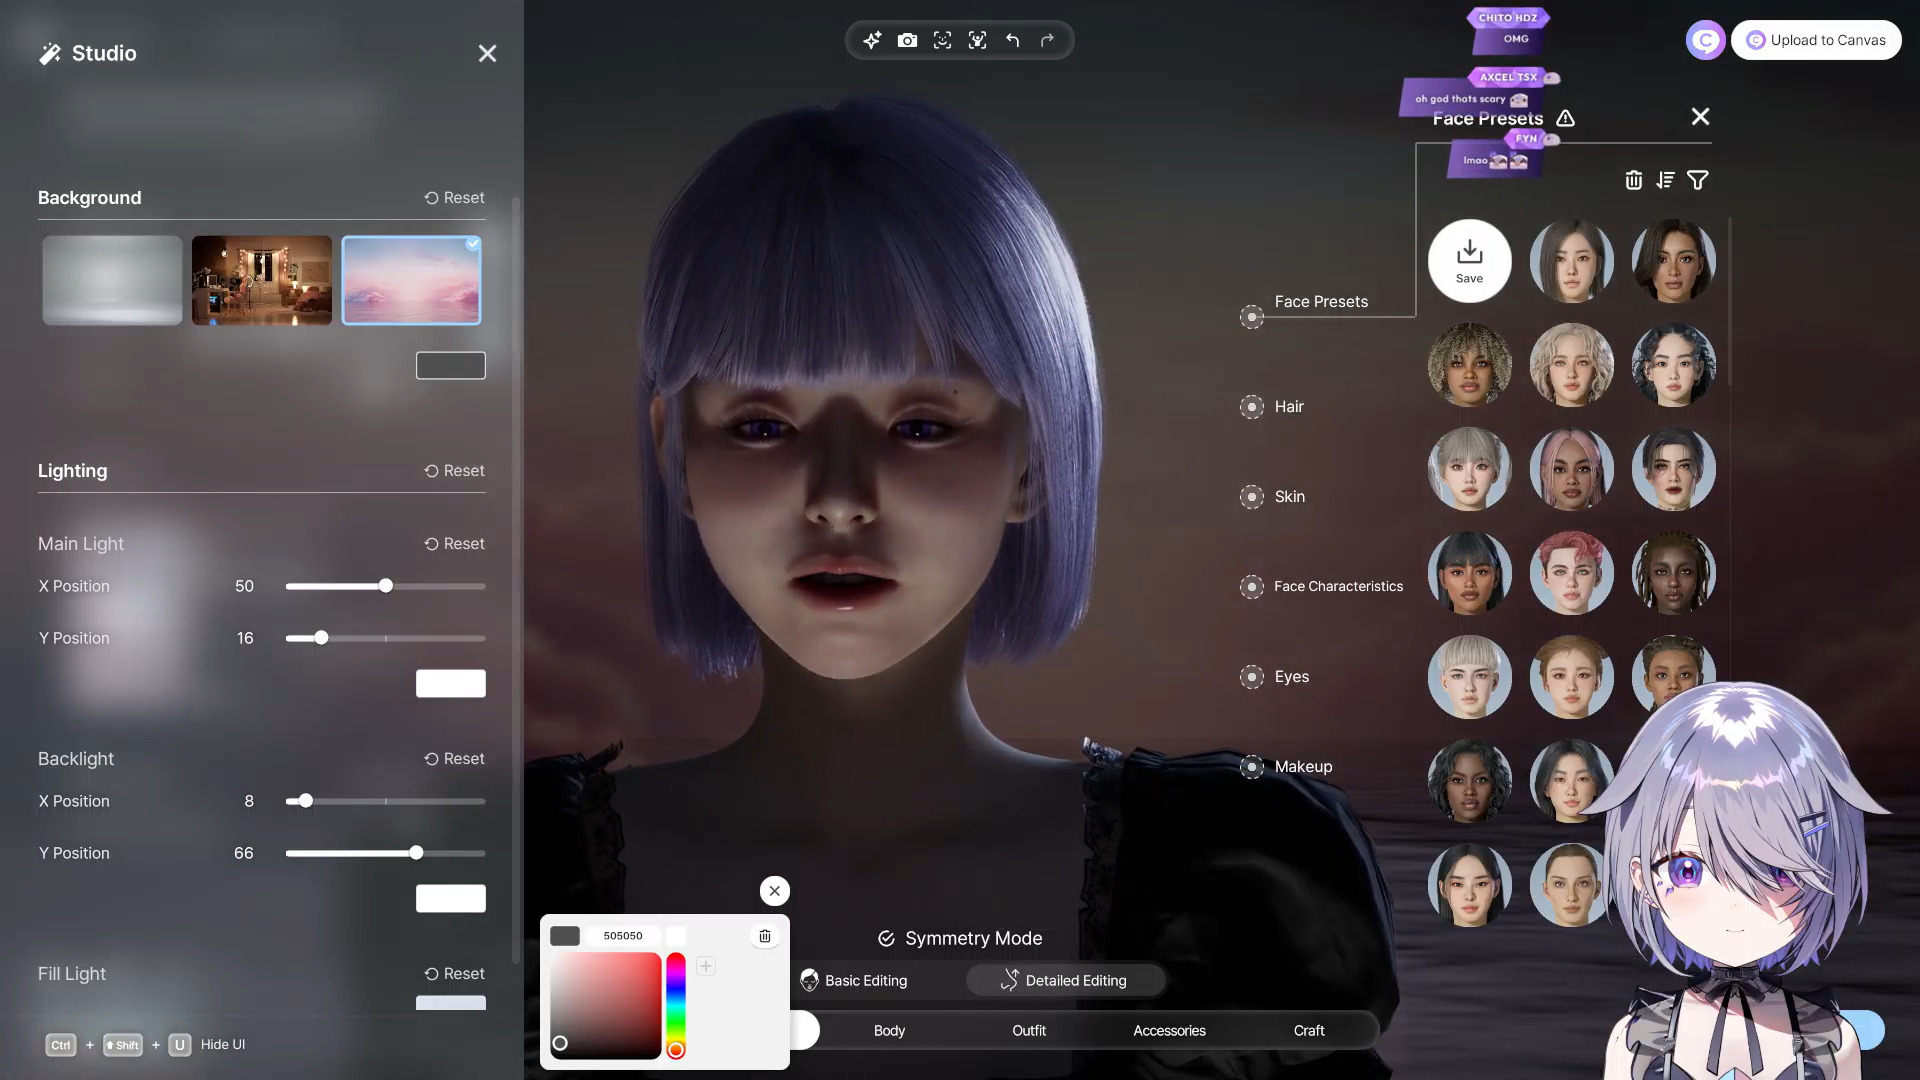Focus camera on the face icon
Image resolution: width=1920 pixels, height=1080 pixels.
click(942, 40)
